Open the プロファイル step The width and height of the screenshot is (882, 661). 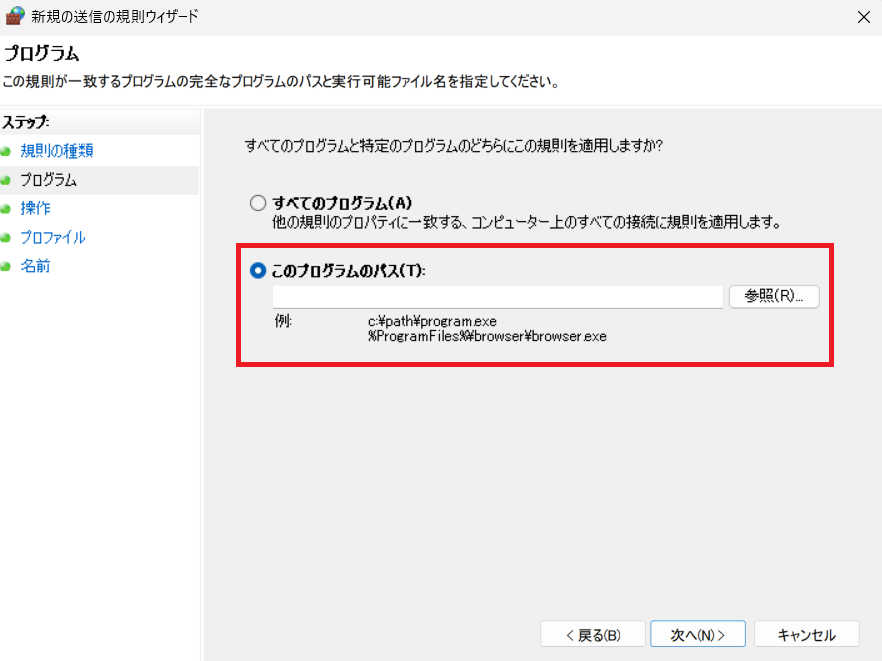53,237
